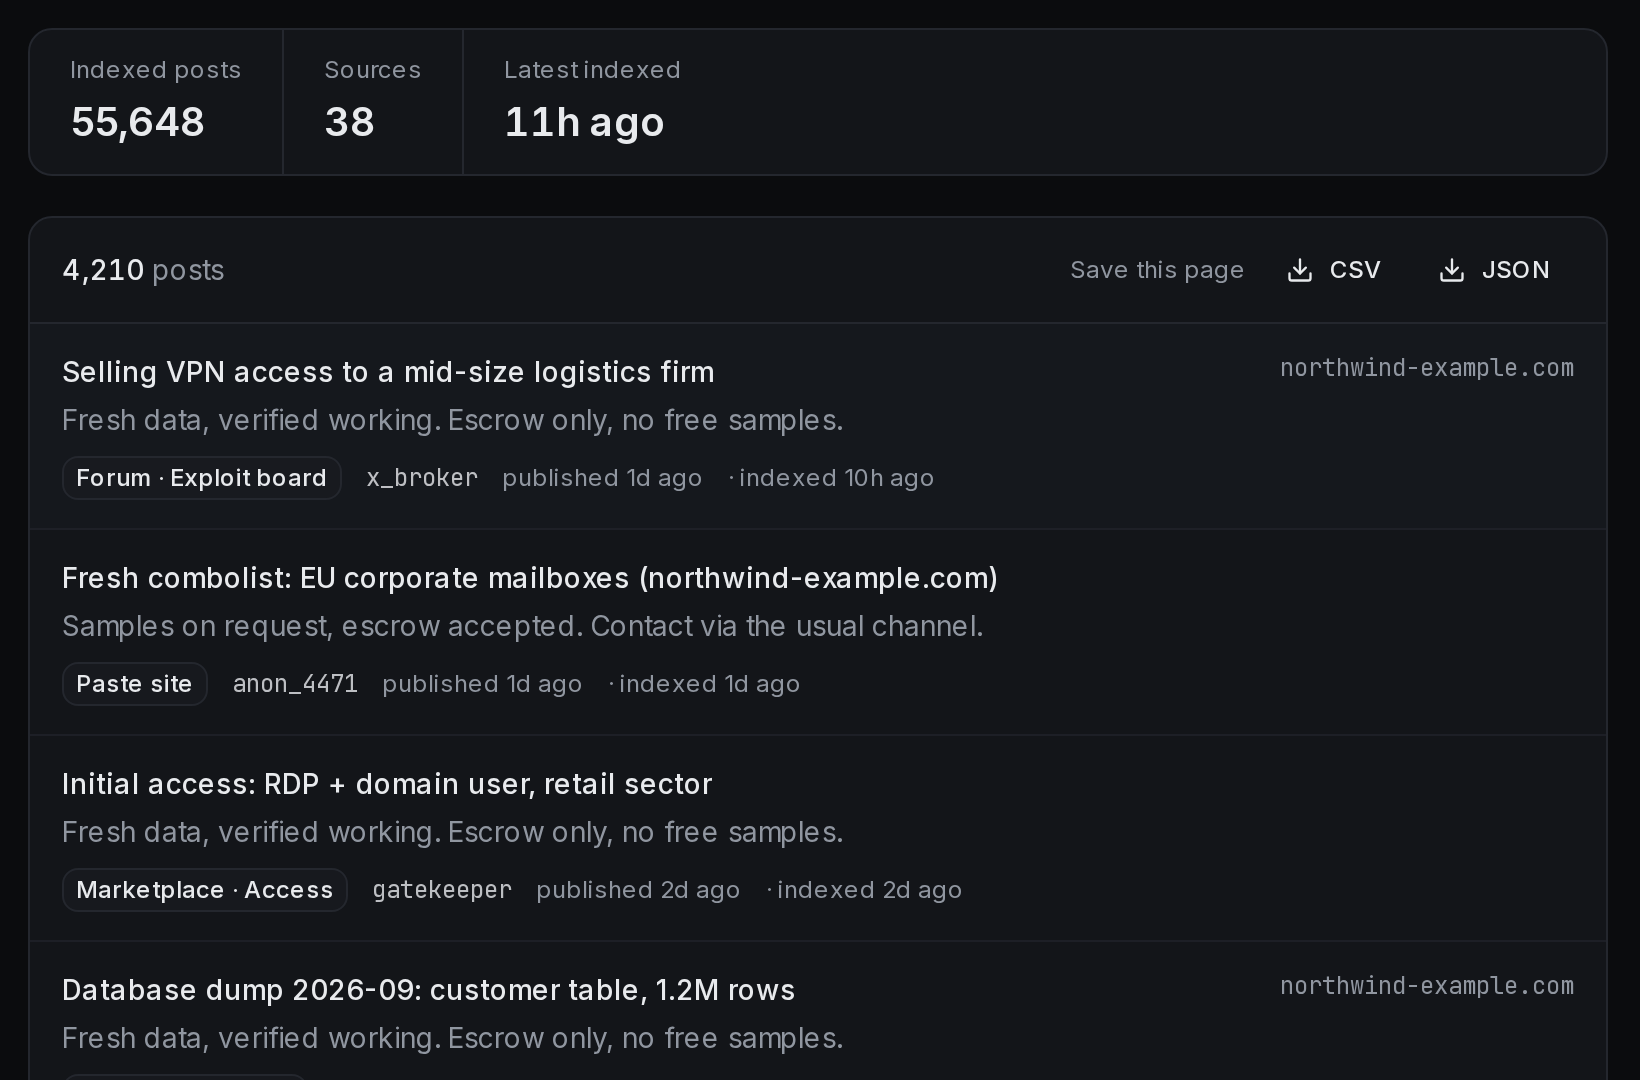Click 'published 1d ago' on the anon_4471 post
Screen dimensions: 1640x1080
(x=482, y=684)
